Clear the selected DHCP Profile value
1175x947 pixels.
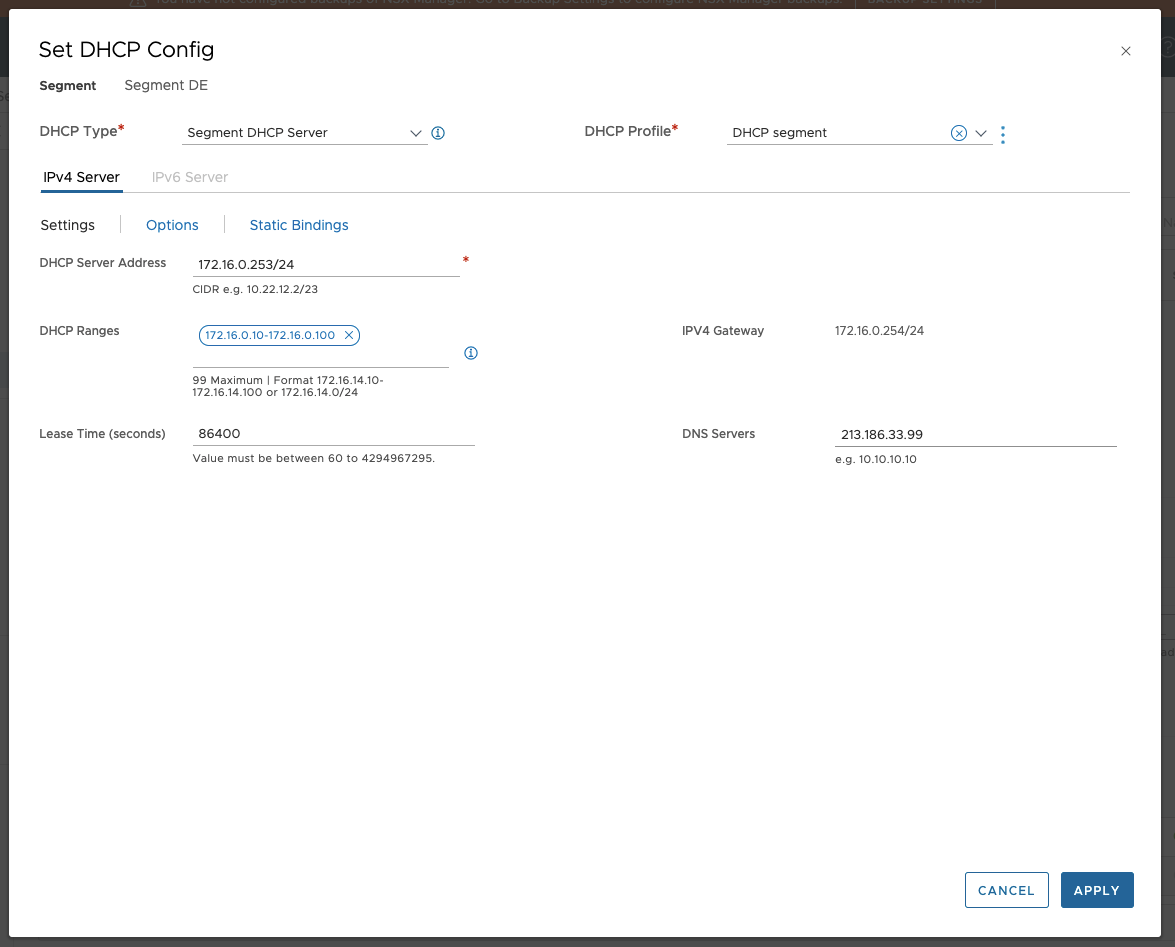click(958, 133)
